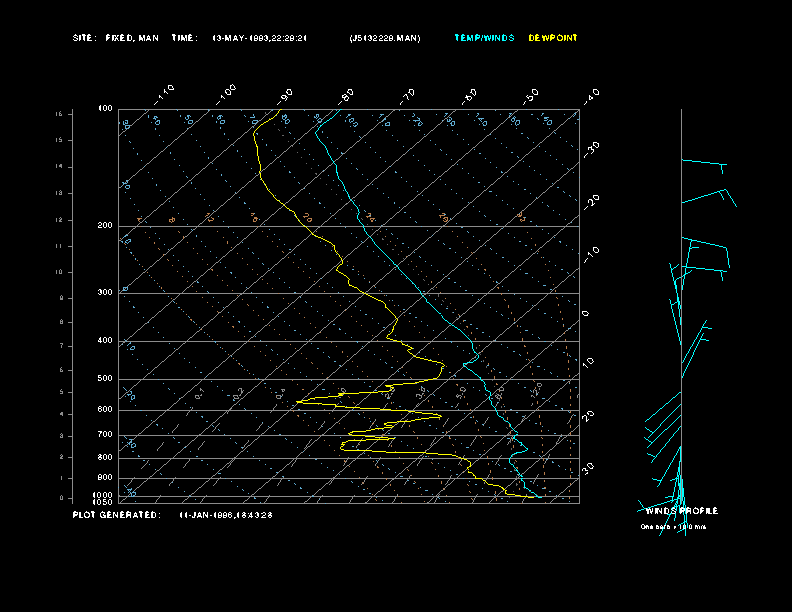Click the 15 km mark on height axis
The width and height of the screenshot is (792, 612).
60,140
